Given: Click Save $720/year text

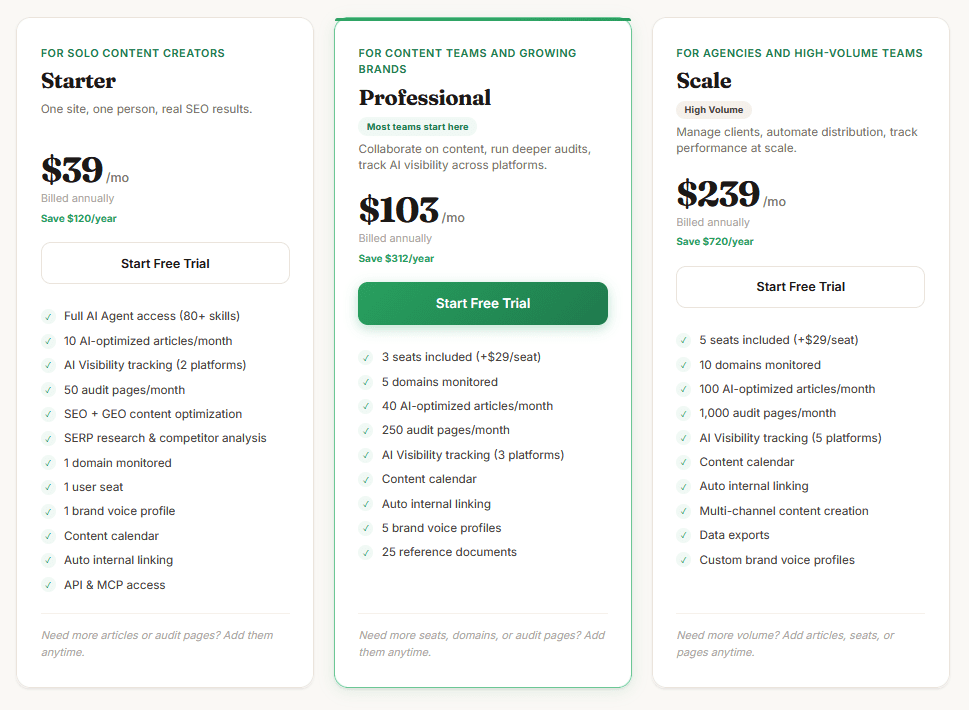Looking at the screenshot, I should click(x=715, y=242).
